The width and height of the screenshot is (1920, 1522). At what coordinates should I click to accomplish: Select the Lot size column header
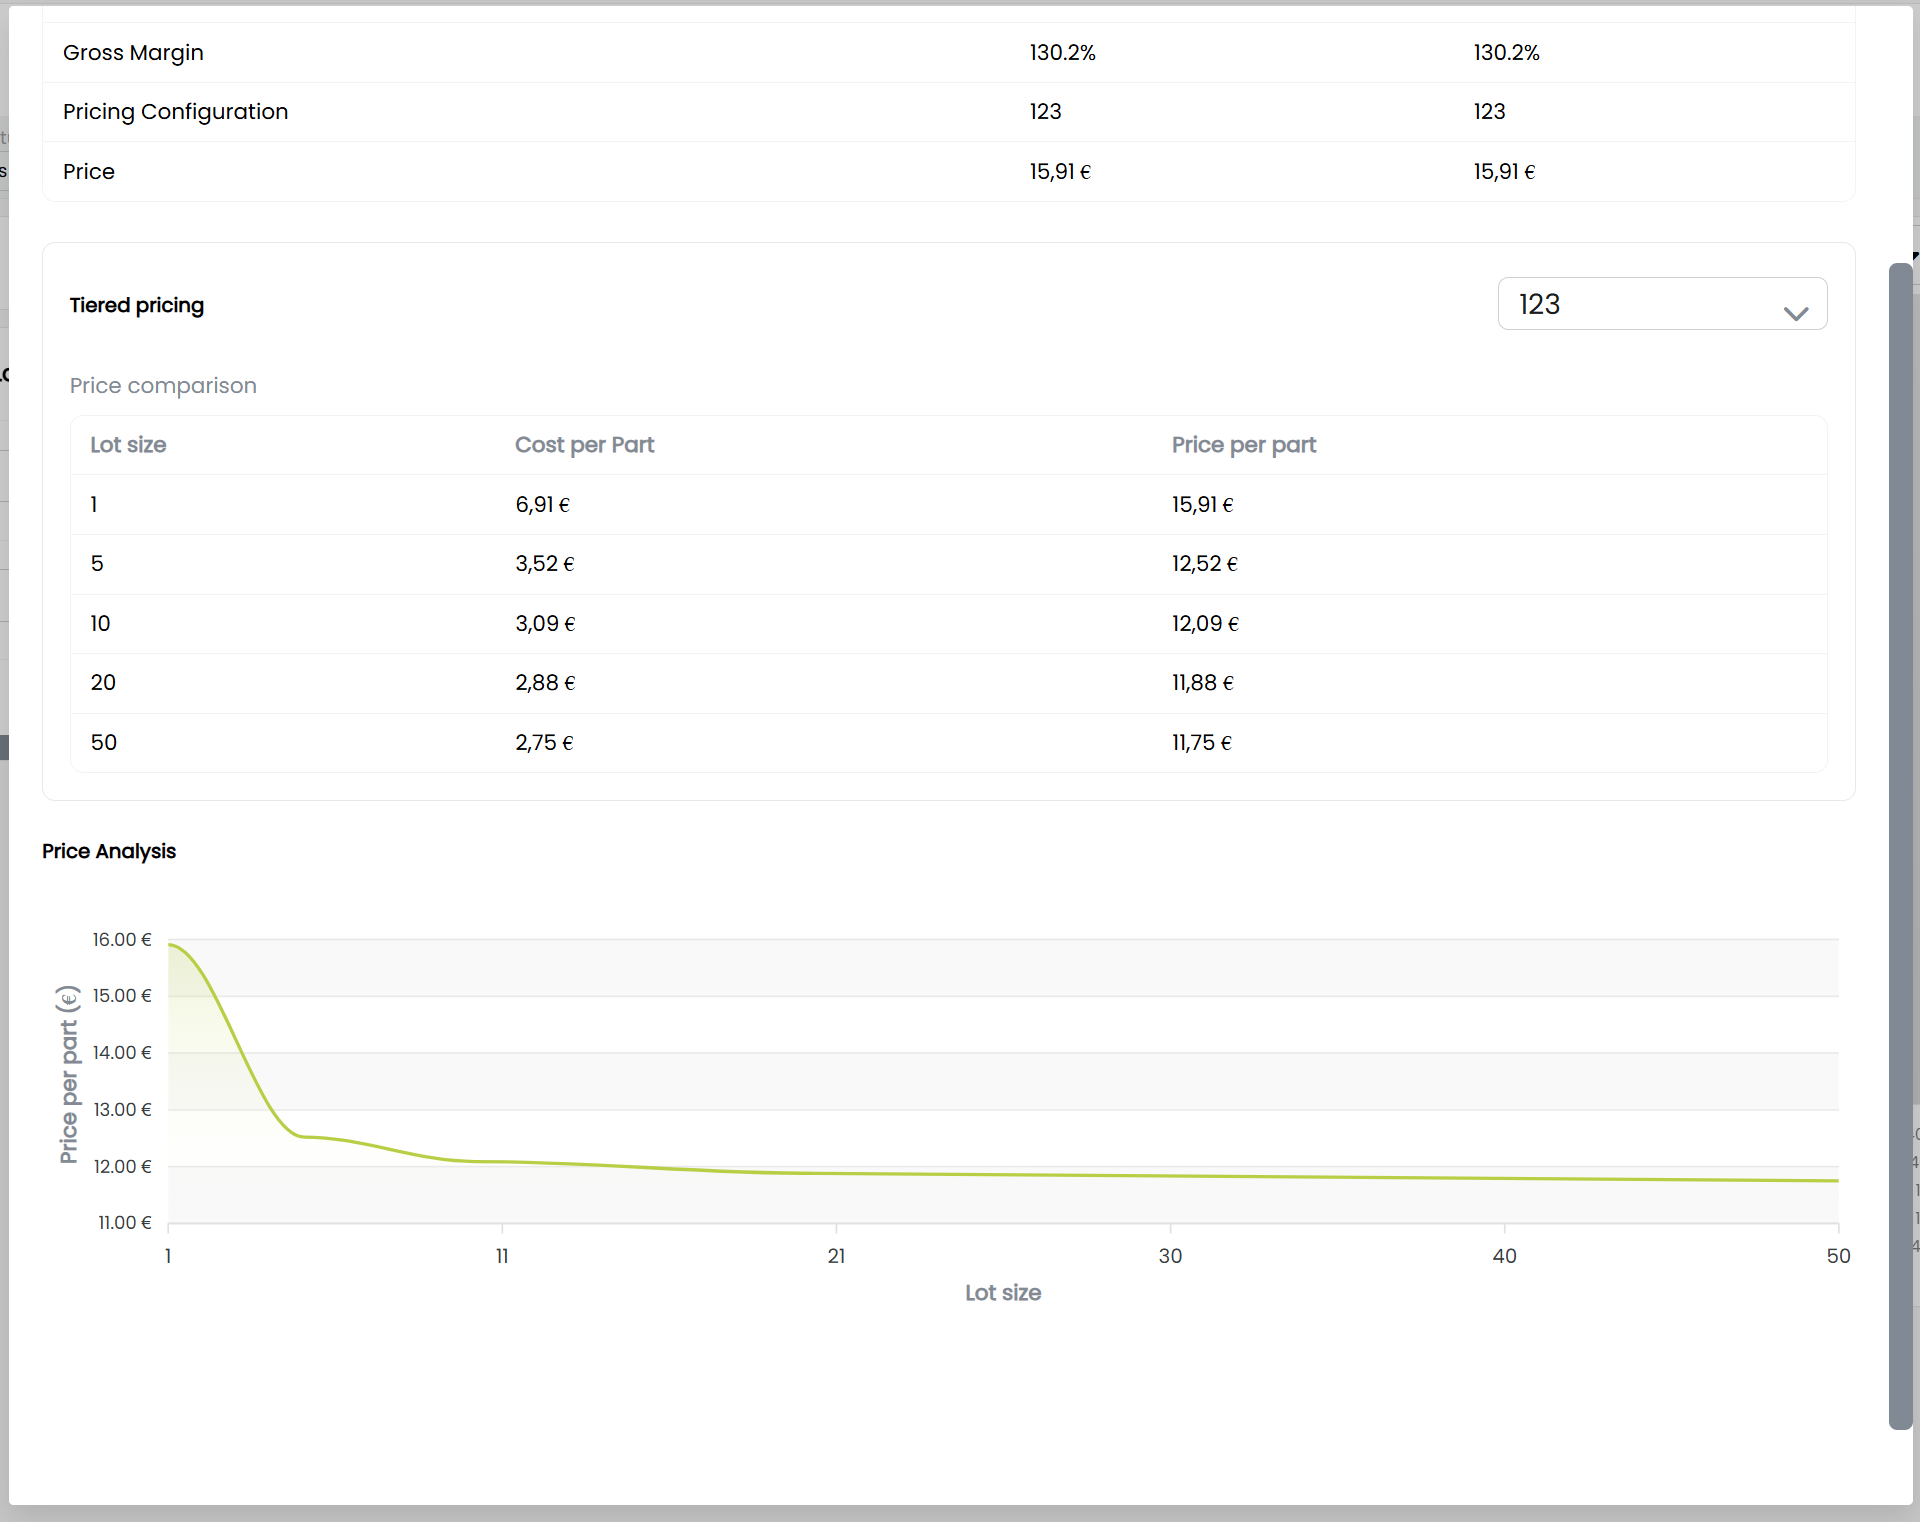[x=128, y=445]
